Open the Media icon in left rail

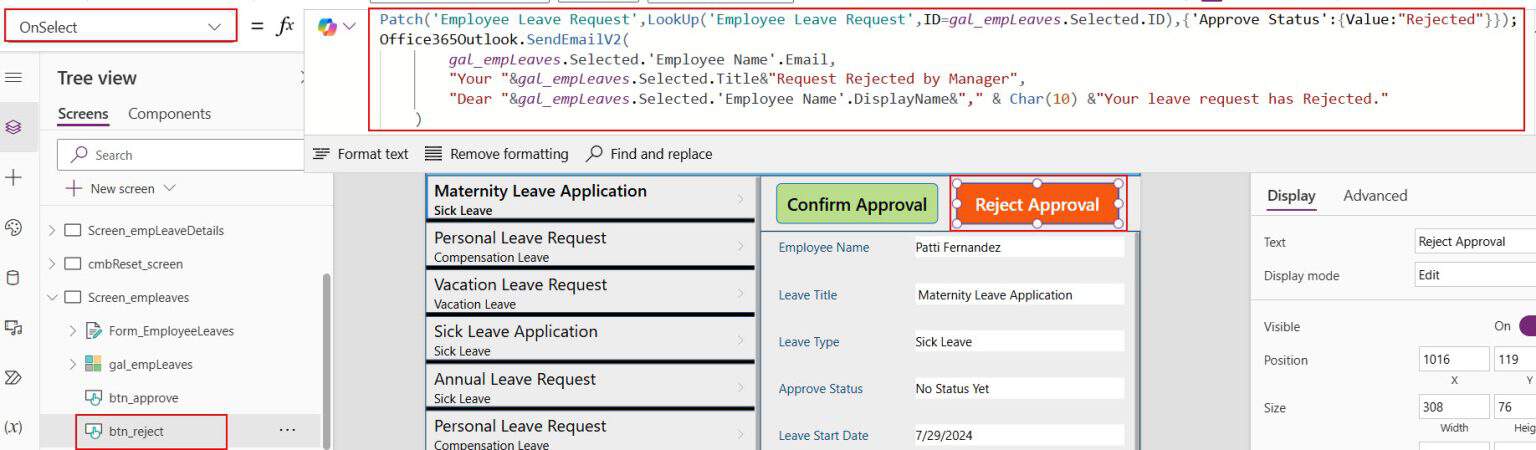click(14, 327)
